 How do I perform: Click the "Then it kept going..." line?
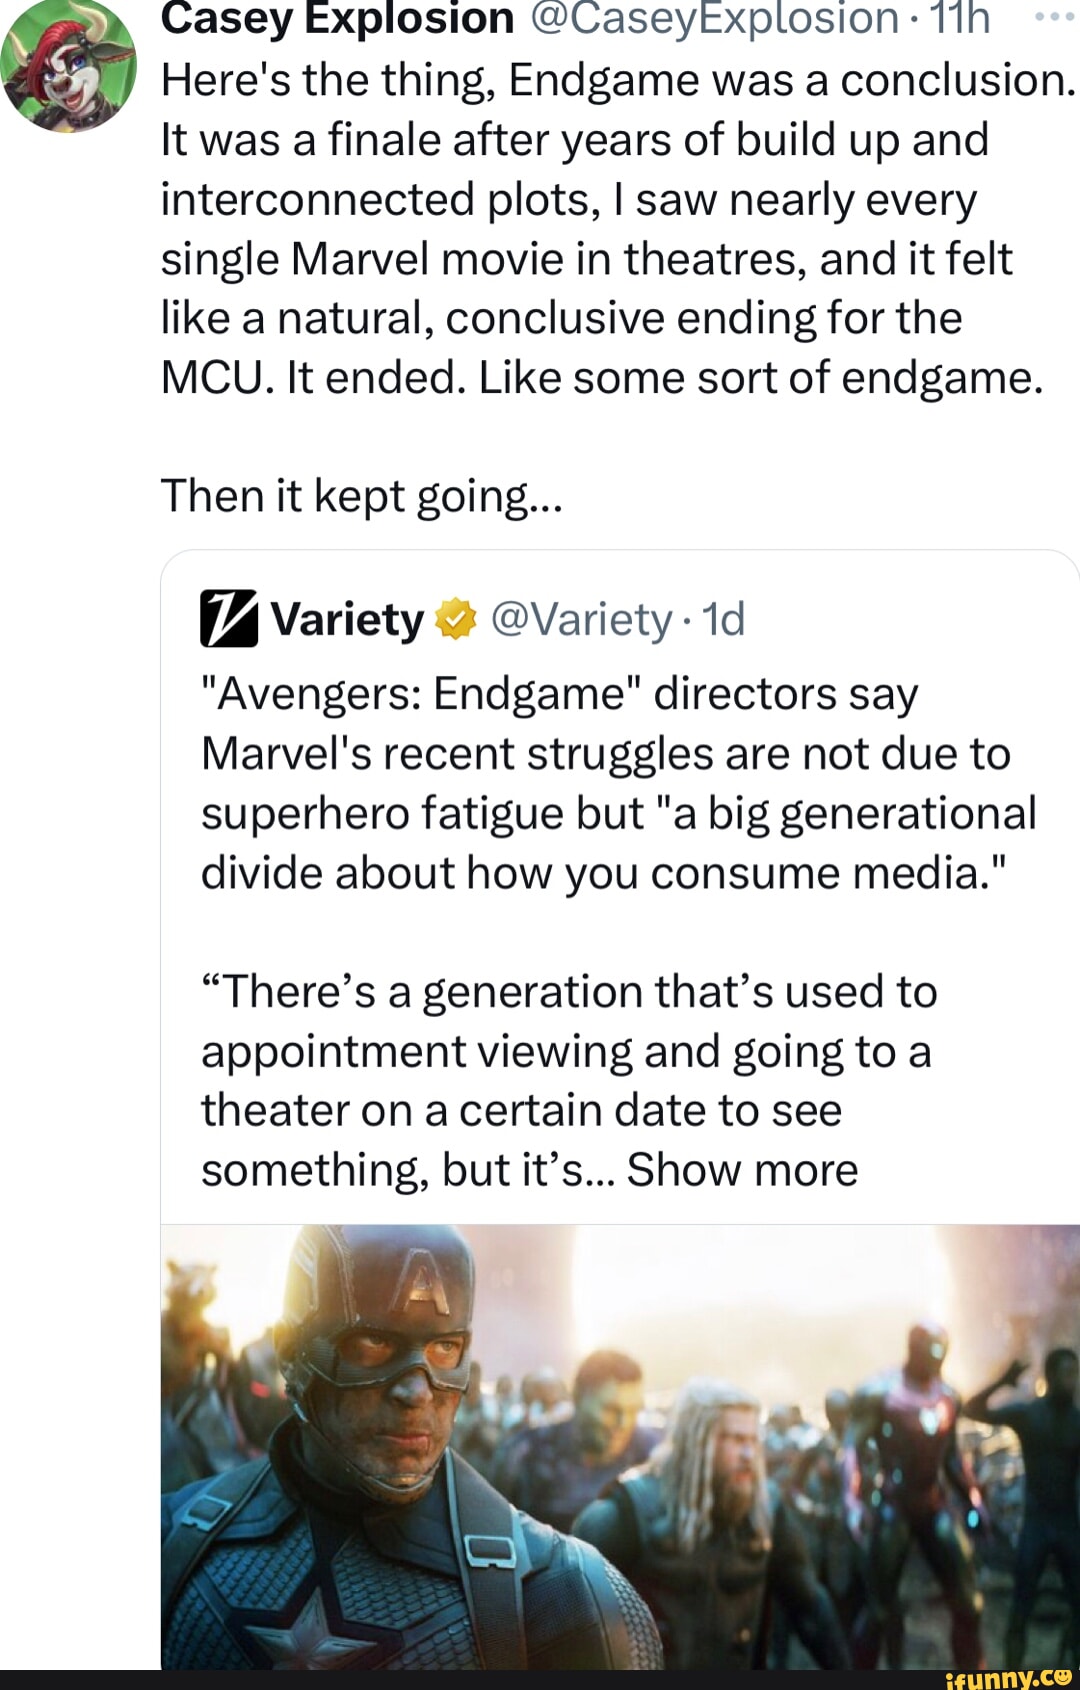coord(362,496)
